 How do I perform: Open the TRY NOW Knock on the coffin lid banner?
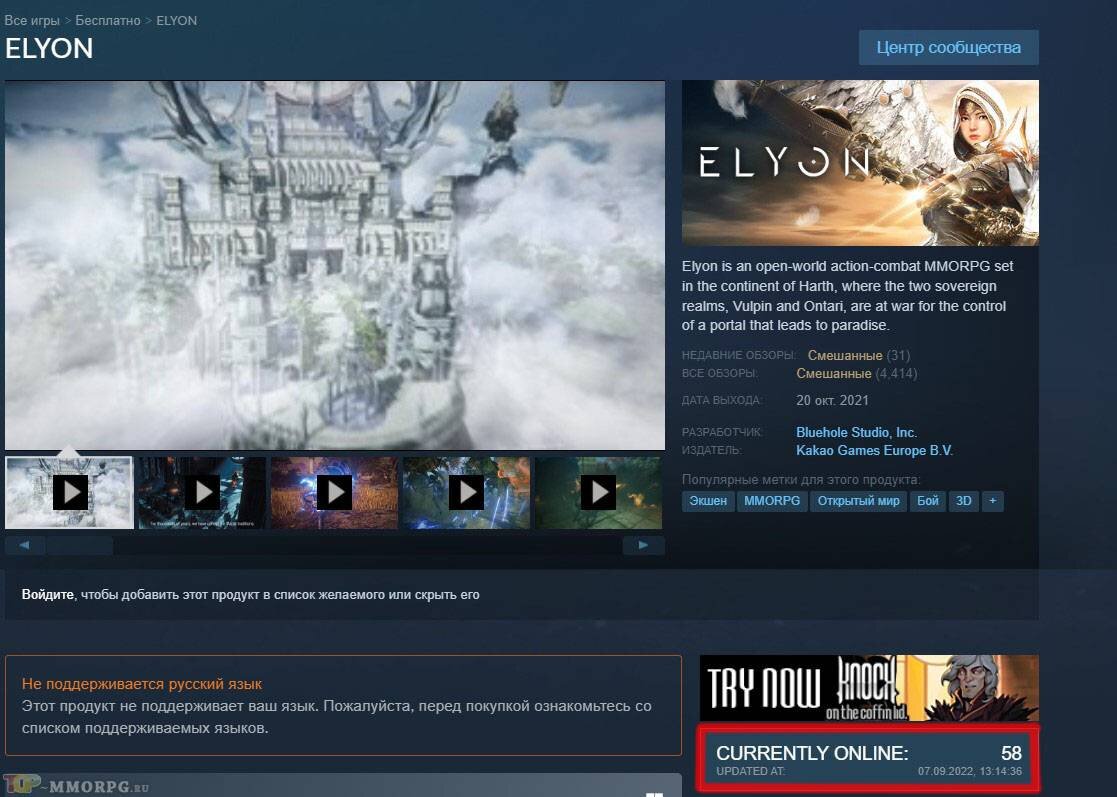pos(869,687)
